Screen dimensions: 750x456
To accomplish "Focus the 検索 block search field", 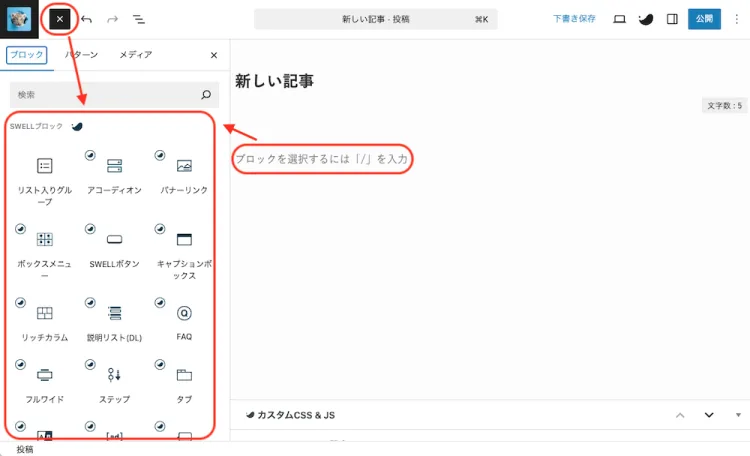I will (x=114, y=95).
